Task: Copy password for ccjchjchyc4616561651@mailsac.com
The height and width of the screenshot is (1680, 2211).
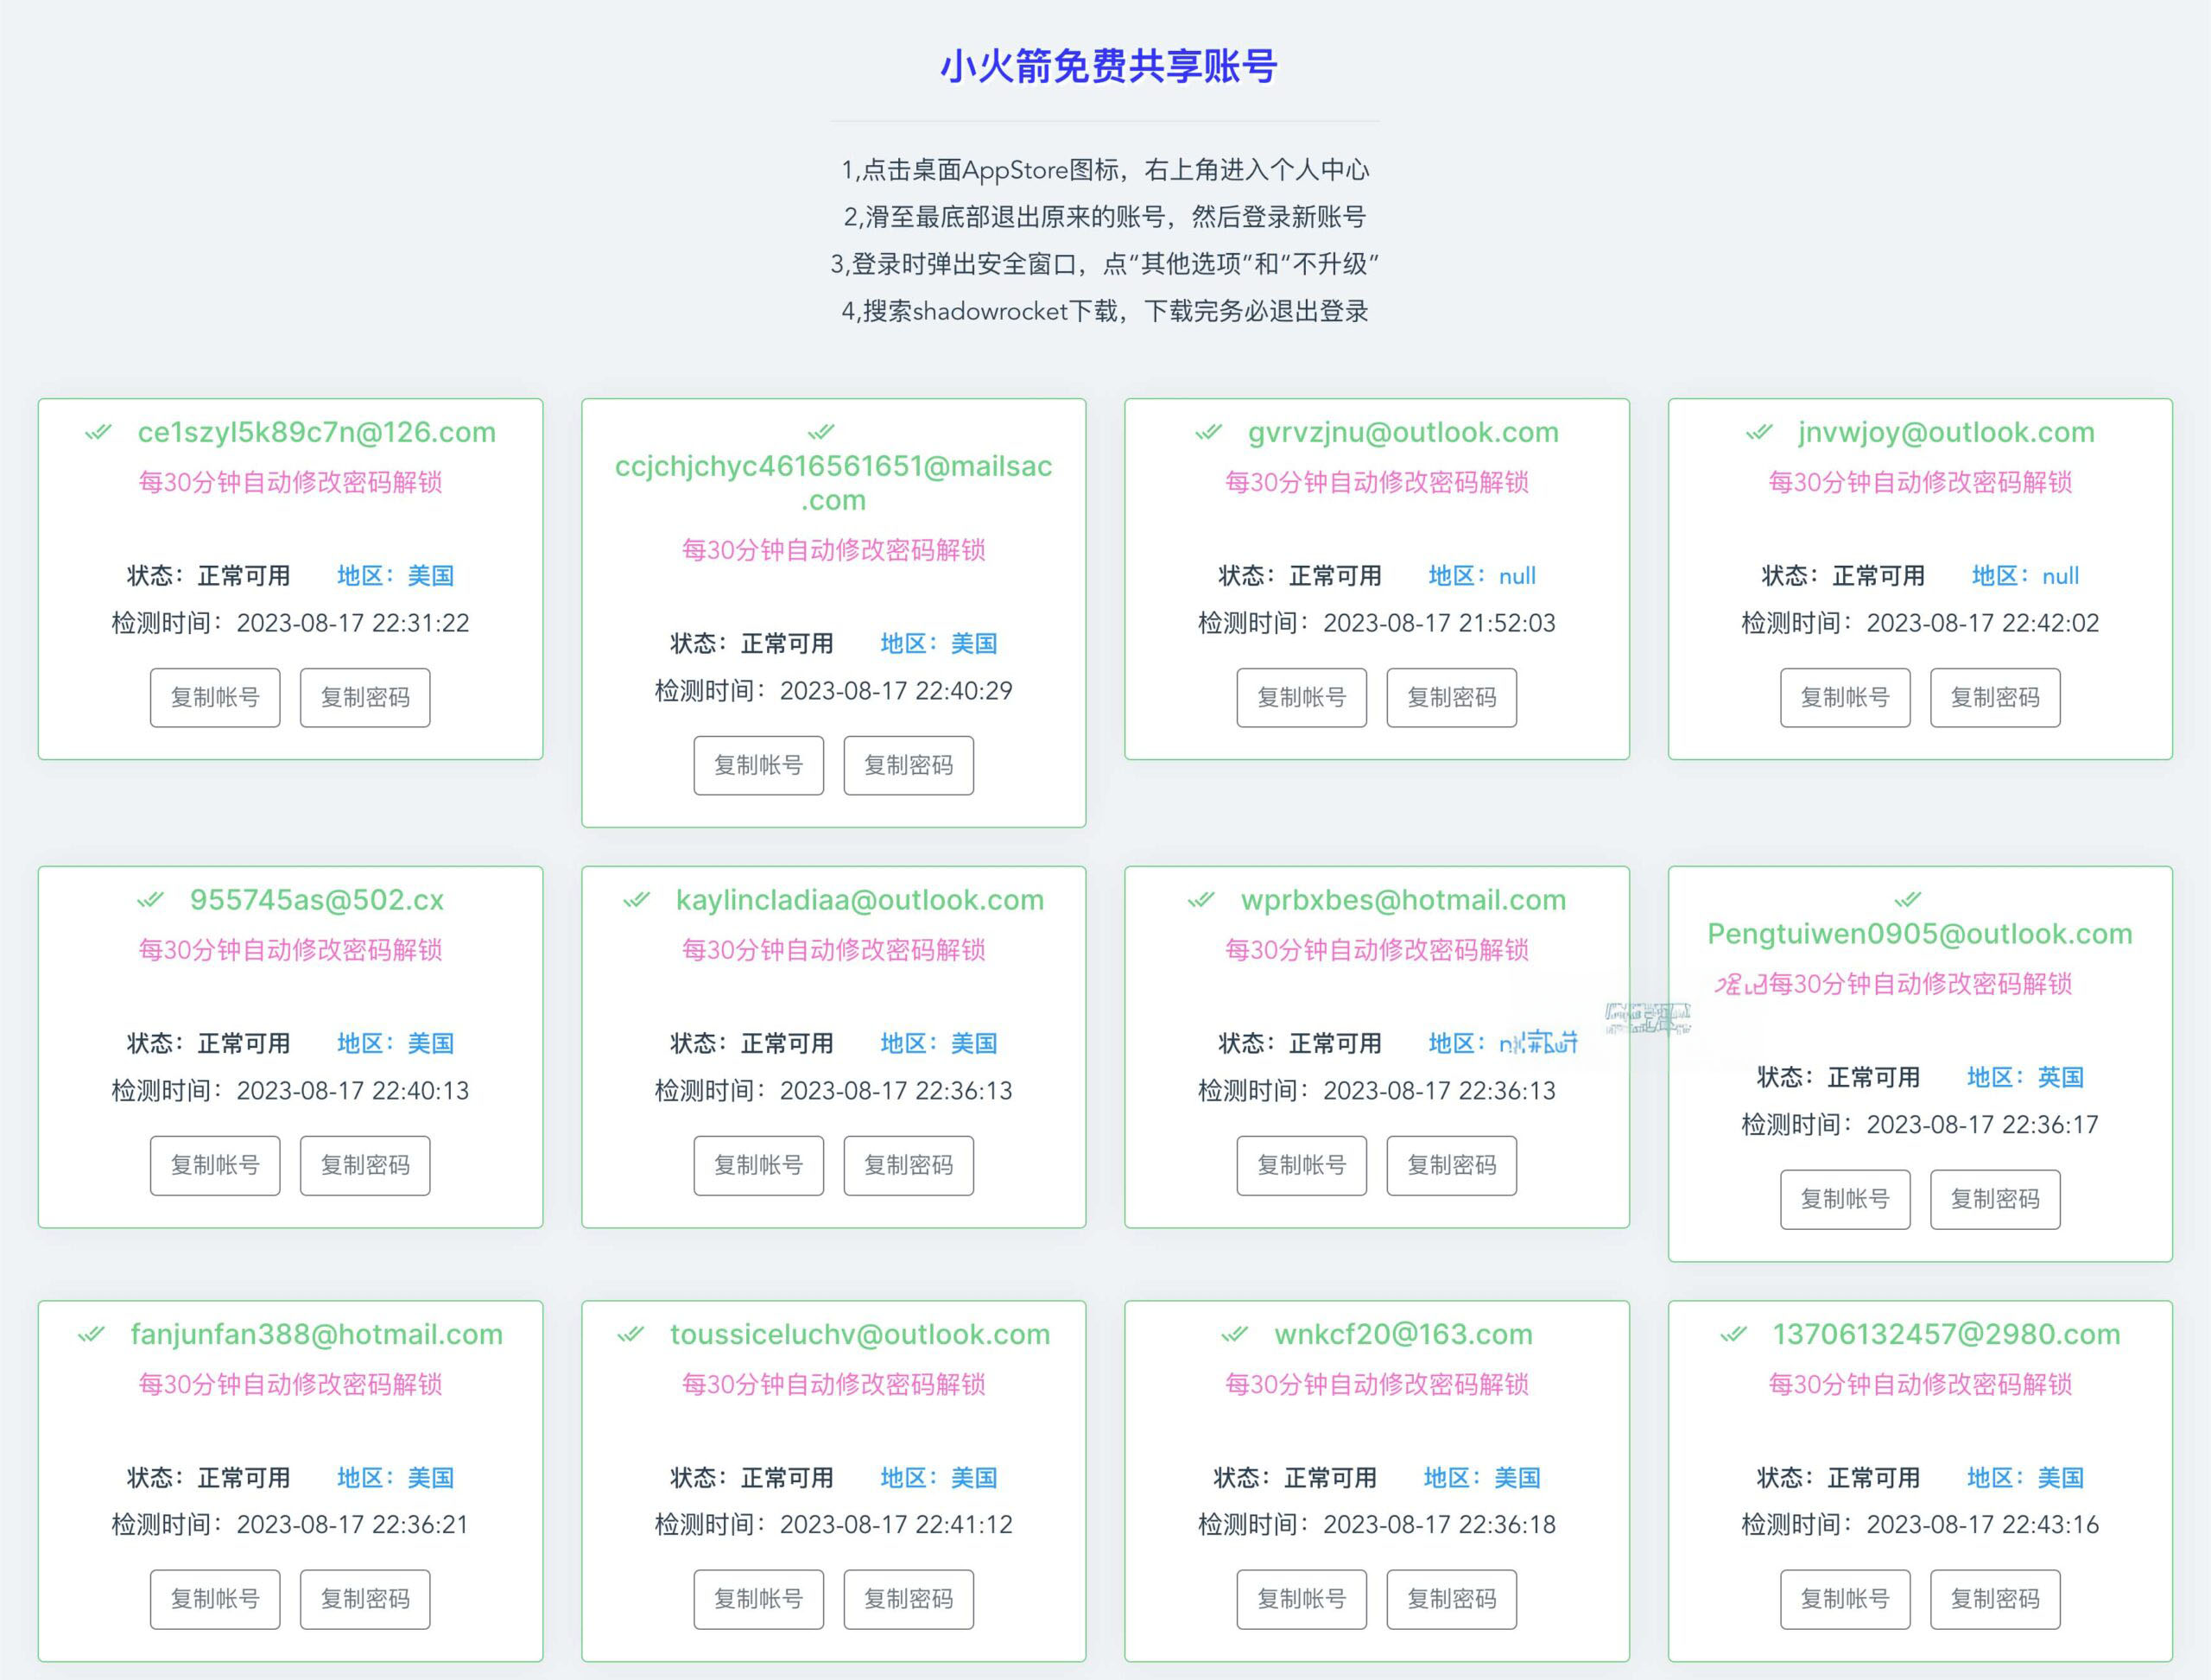Action: (x=909, y=766)
